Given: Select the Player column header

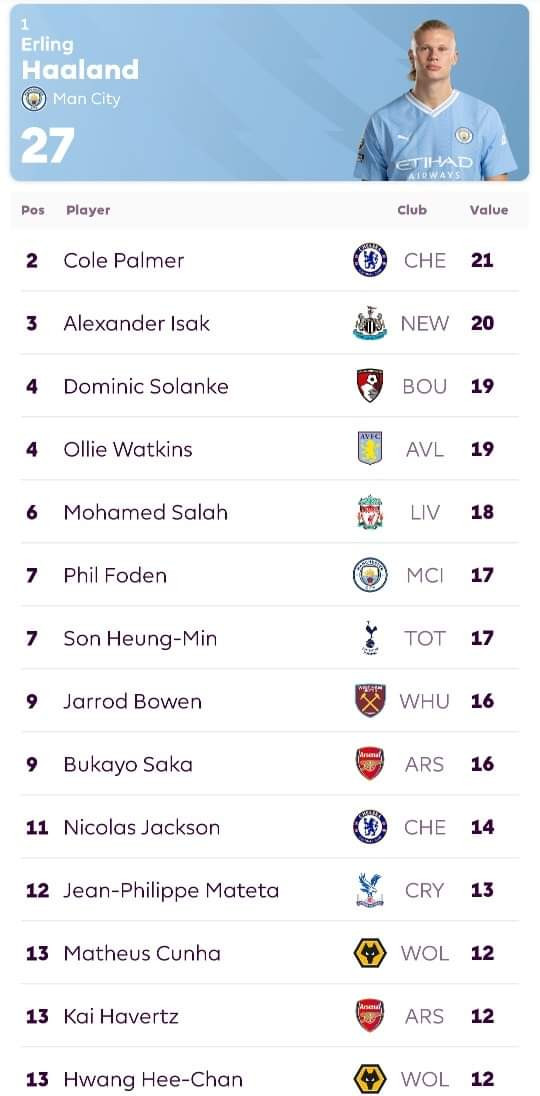Looking at the screenshot, I should tap(88, 210).
